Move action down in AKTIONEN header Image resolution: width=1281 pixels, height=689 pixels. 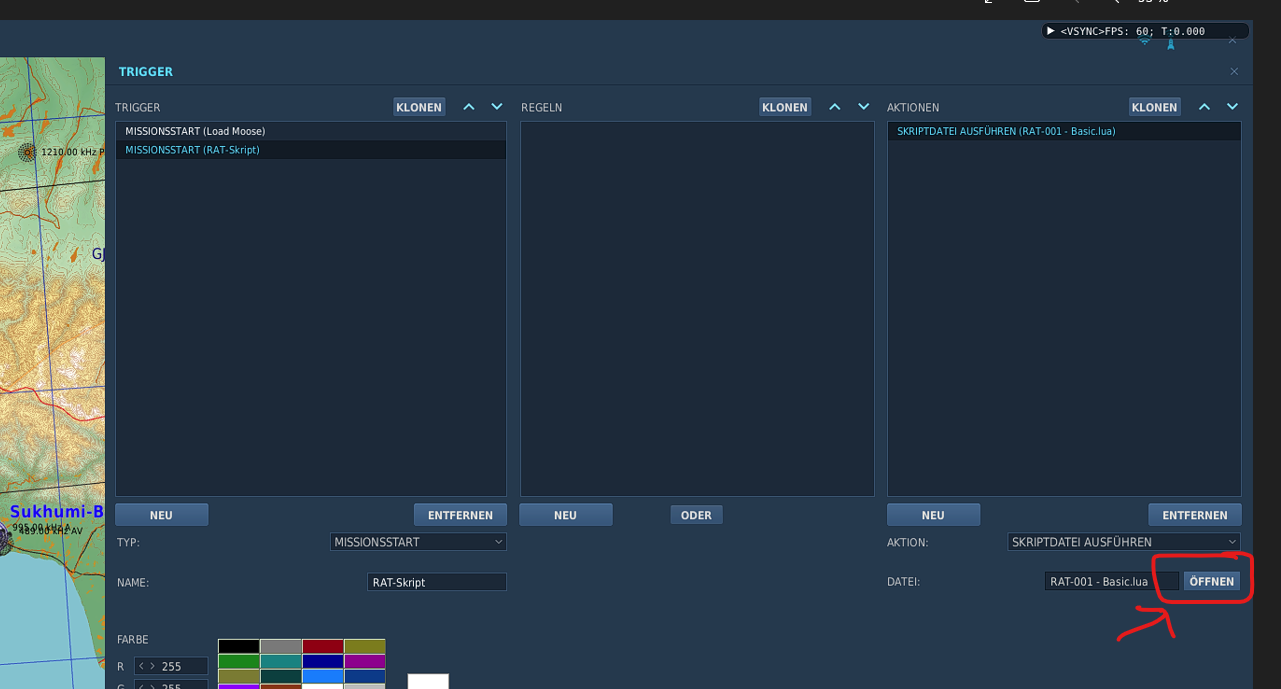pyautogui.click(x=1232, y=107)
